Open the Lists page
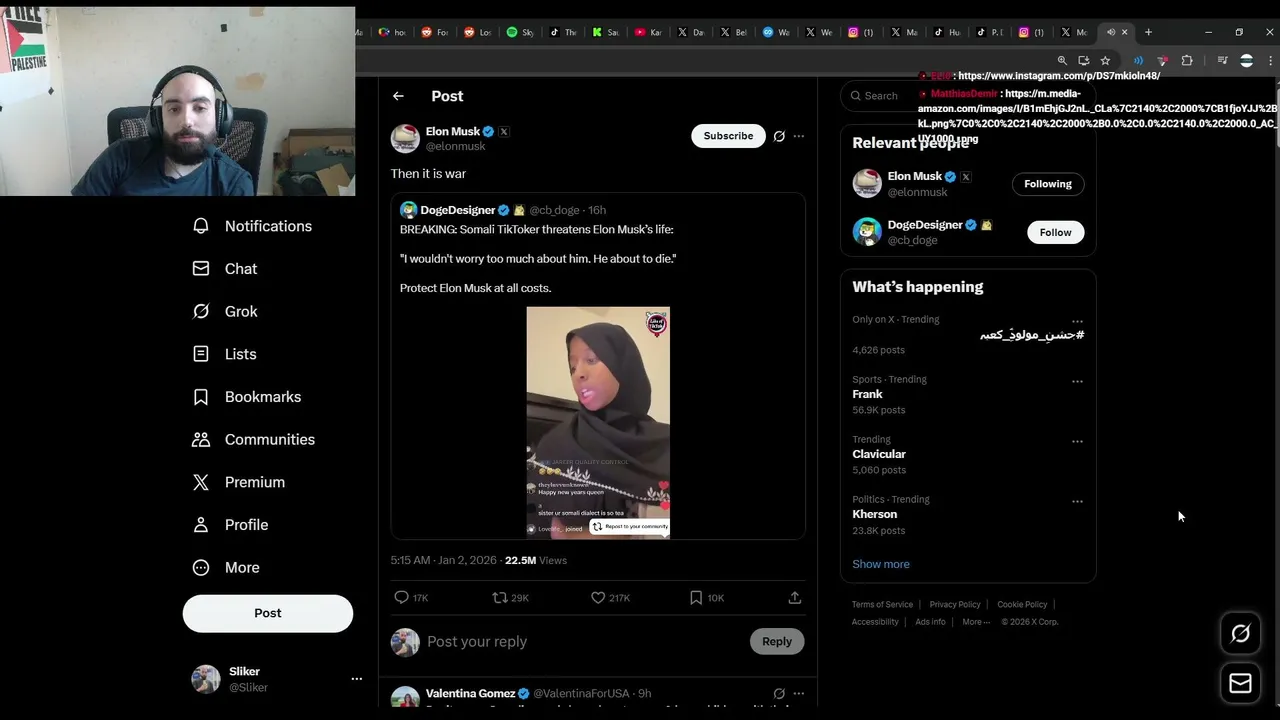The image size is (1280, 720). [x=225, y=354]
